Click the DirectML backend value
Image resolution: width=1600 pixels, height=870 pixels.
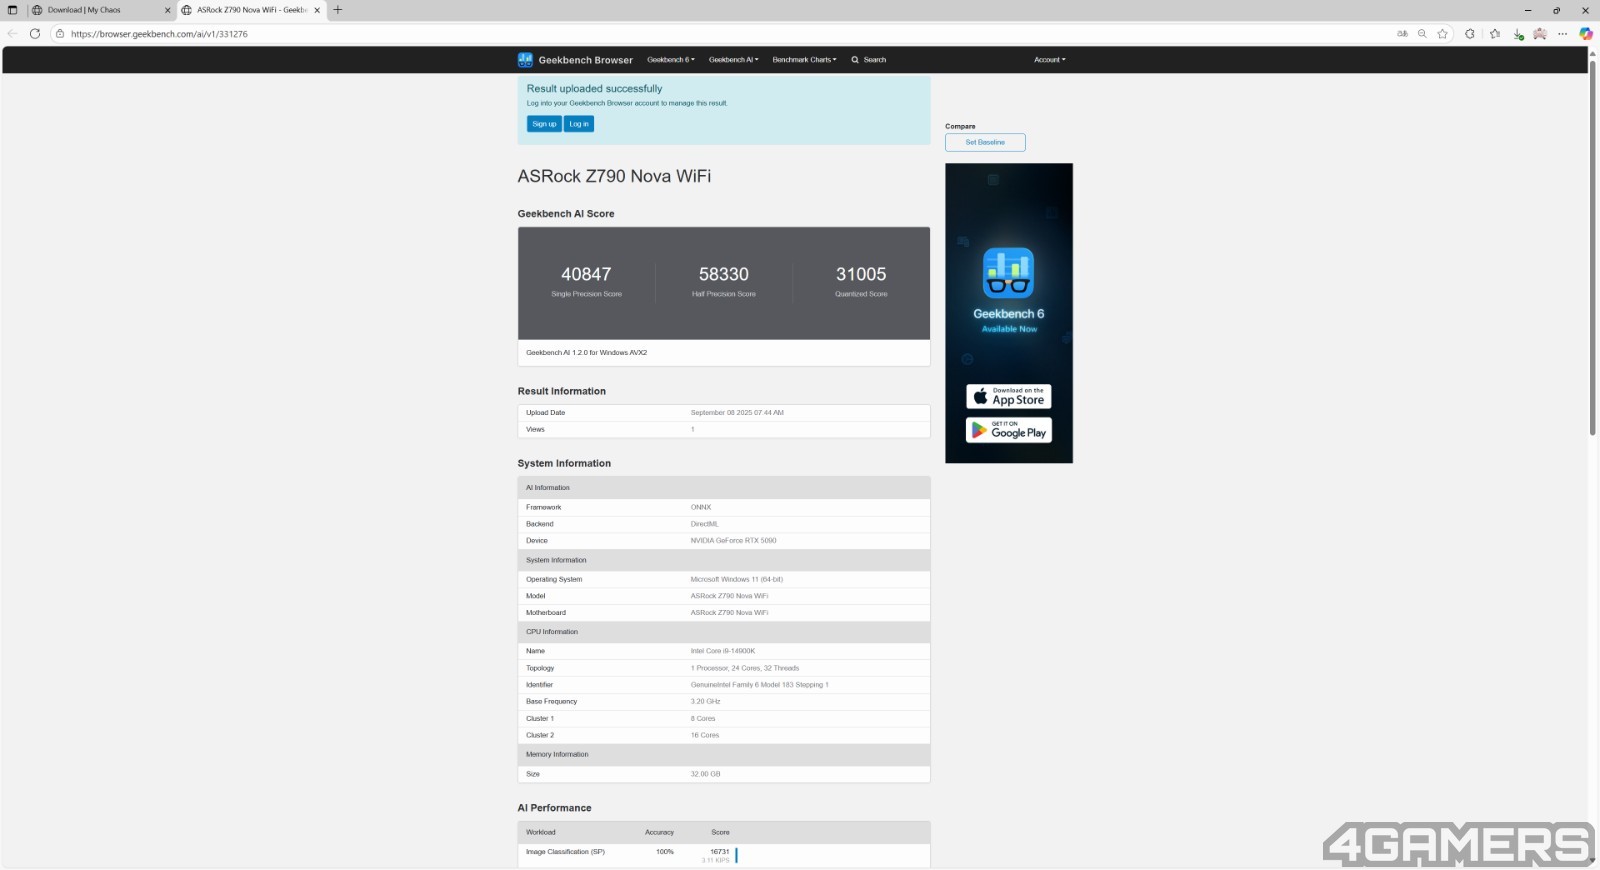(704, 524)
